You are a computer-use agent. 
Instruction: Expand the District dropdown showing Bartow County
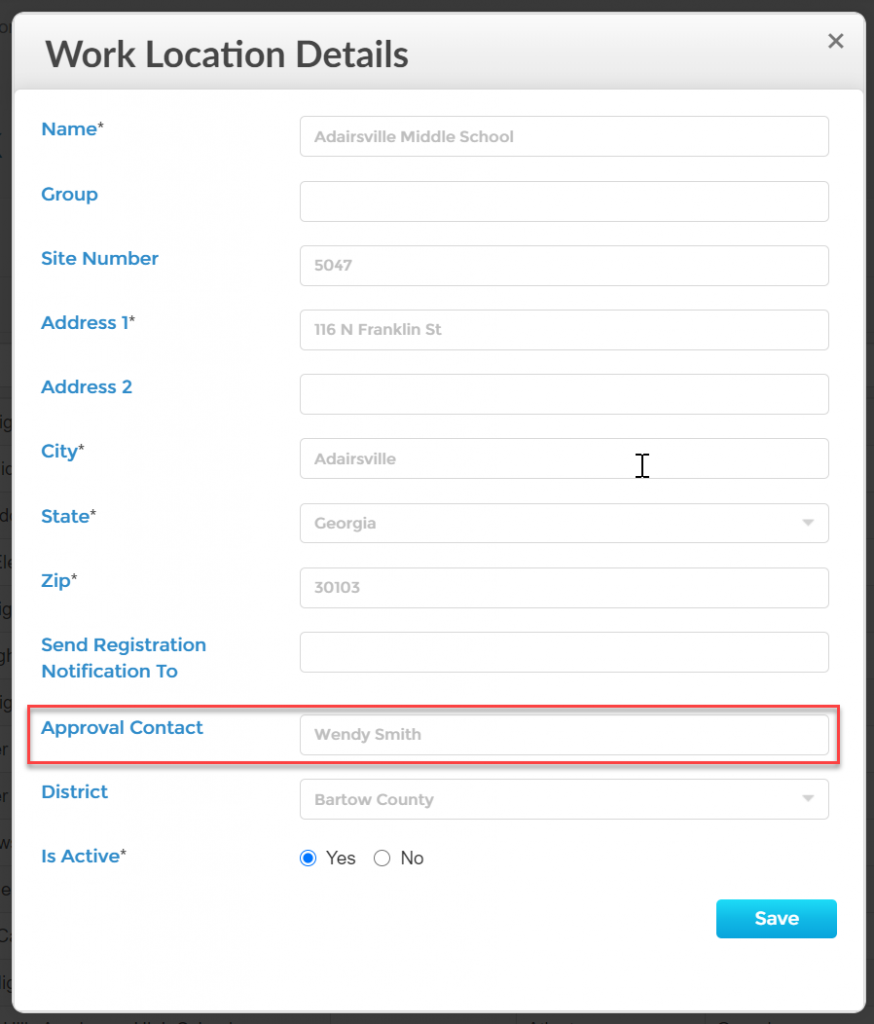point(564,799)
